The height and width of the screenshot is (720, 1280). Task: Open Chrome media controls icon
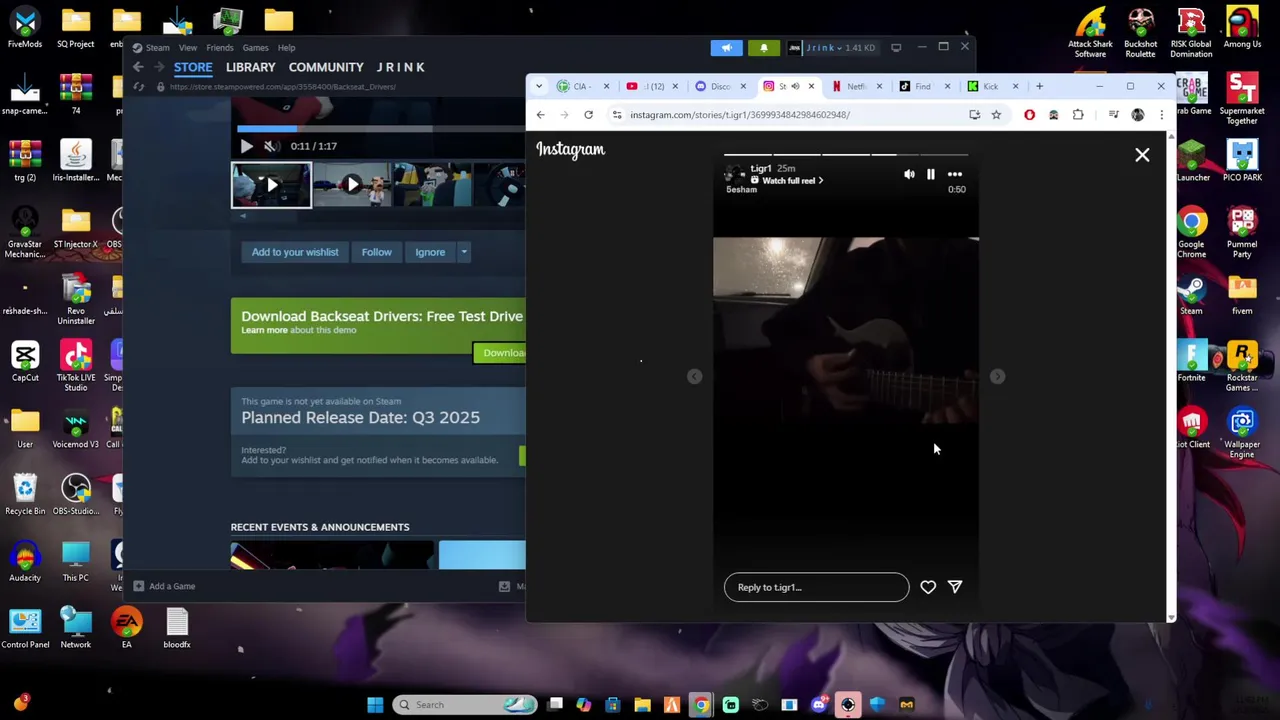point(1113,115)
